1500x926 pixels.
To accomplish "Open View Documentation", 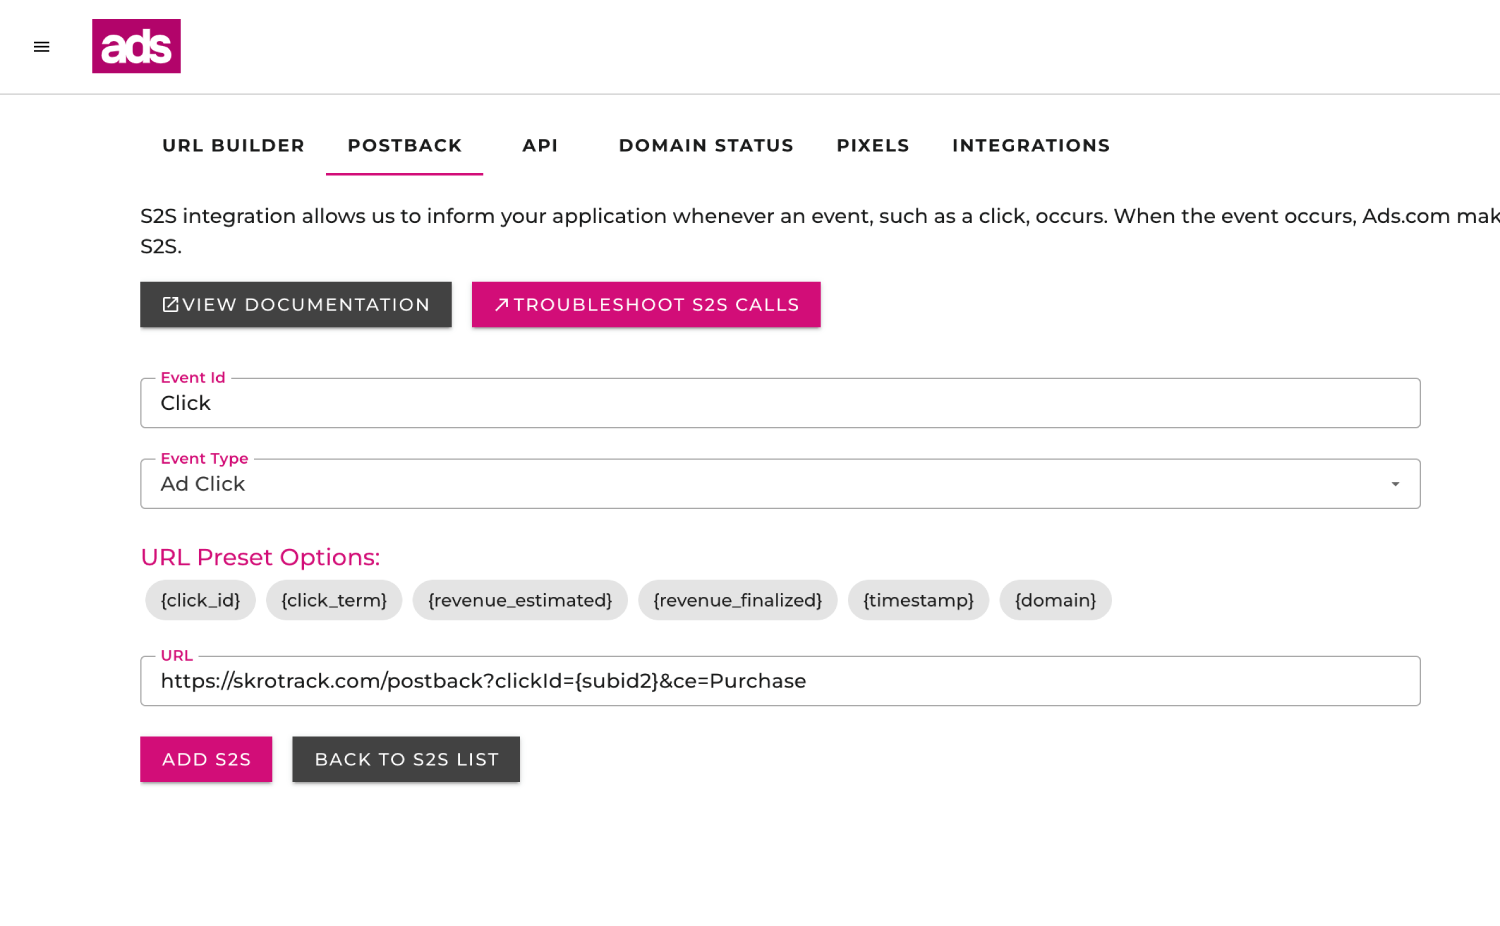I will pos(296,304).
